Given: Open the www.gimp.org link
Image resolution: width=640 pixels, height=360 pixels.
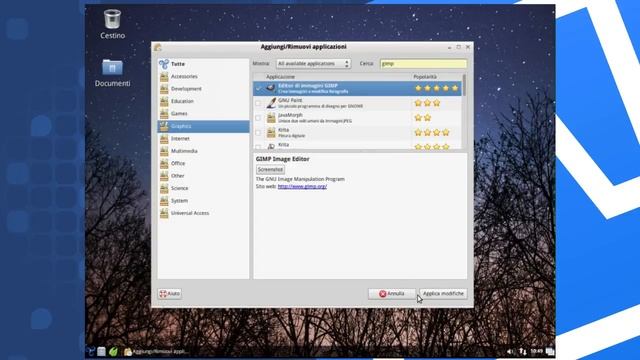Looking at the screenshot, I should point(302,187).
